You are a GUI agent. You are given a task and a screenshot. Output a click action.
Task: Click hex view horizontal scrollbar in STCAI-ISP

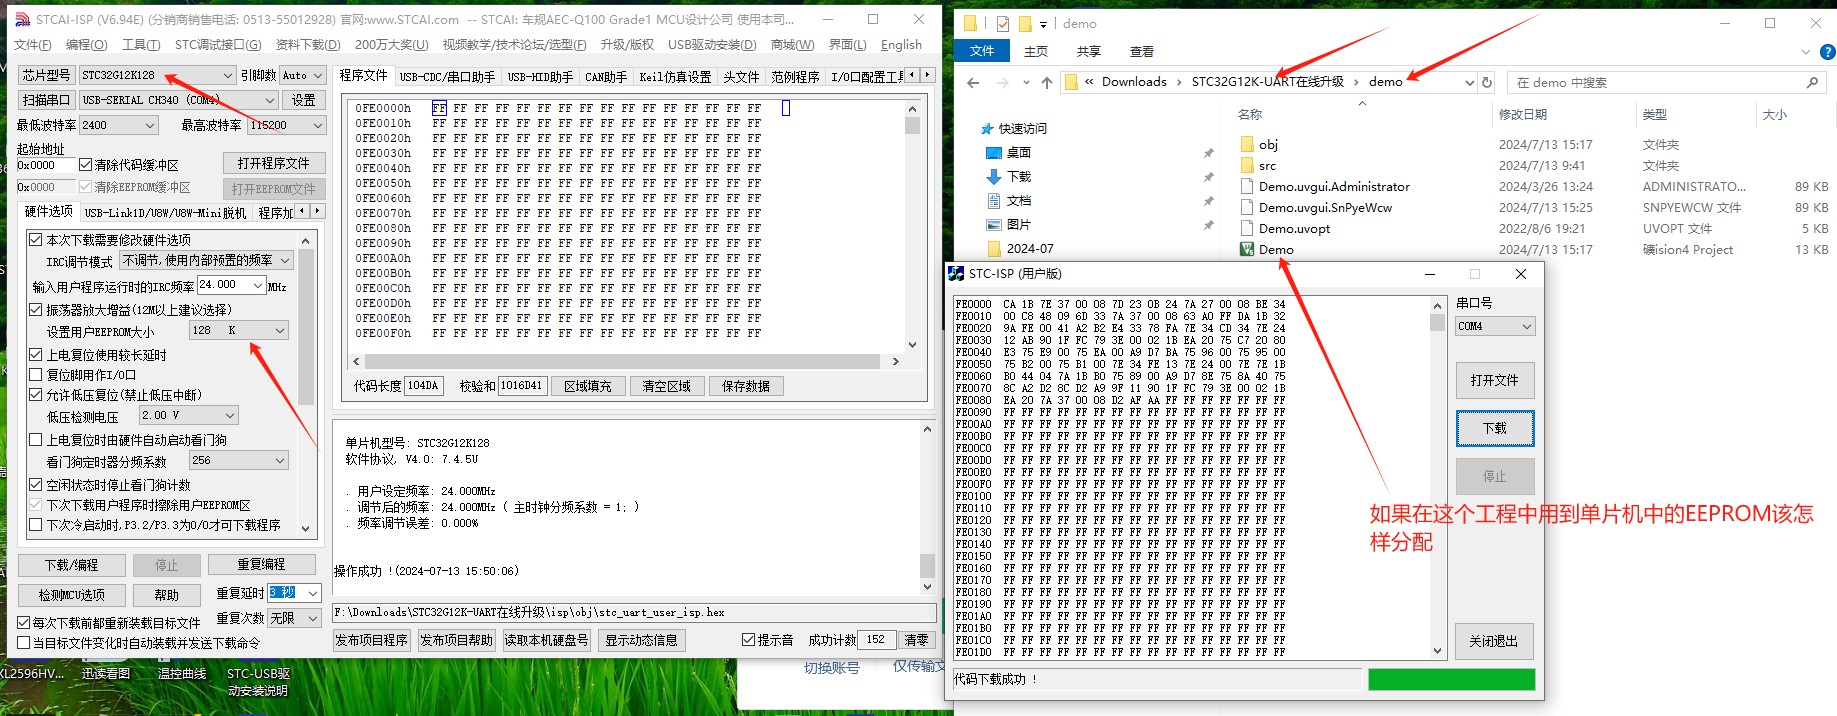coord(625,361)
